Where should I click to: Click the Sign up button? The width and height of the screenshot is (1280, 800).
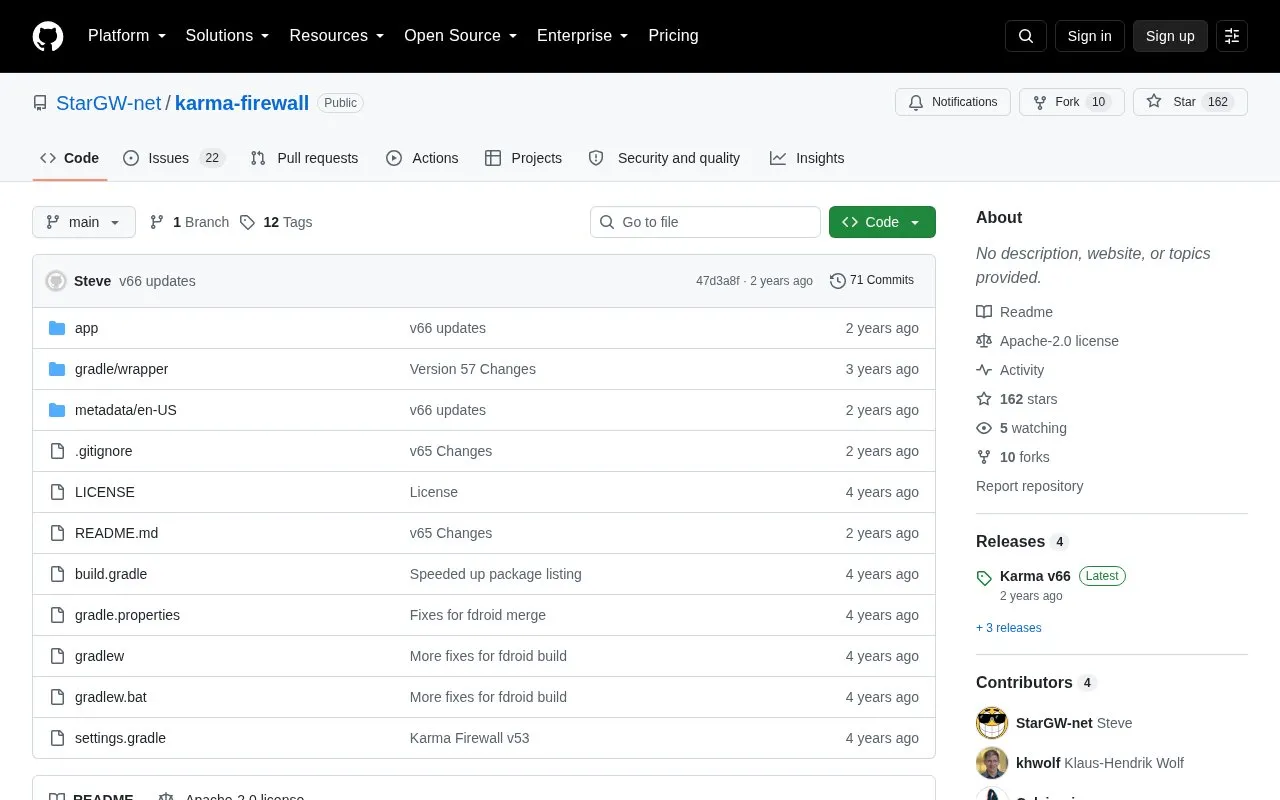tap(1170, 36)
